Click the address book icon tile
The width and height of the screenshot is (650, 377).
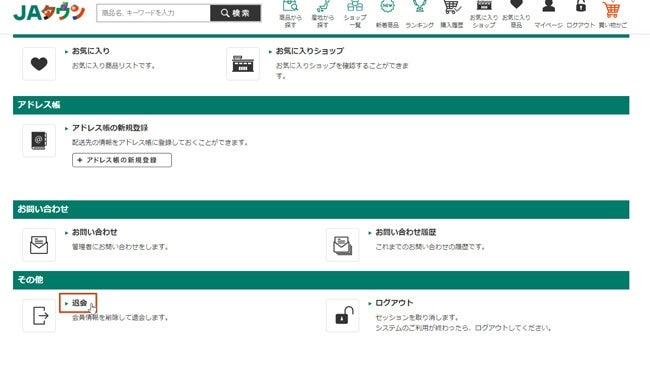click(39, 141)
